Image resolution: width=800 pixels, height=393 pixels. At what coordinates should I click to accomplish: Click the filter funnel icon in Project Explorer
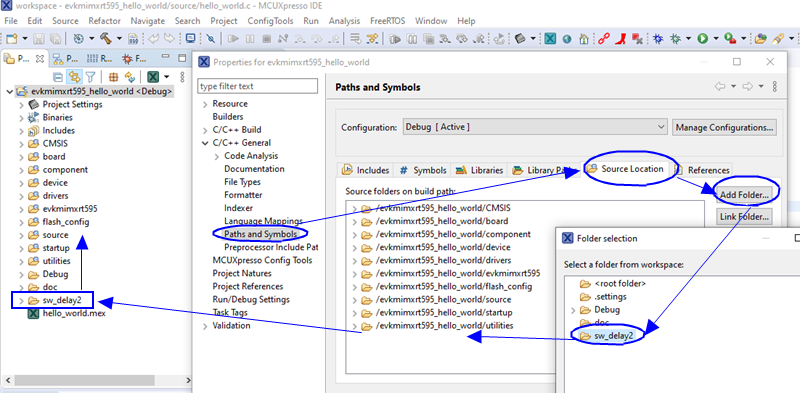pyautogui.click(x=90, y=77)
